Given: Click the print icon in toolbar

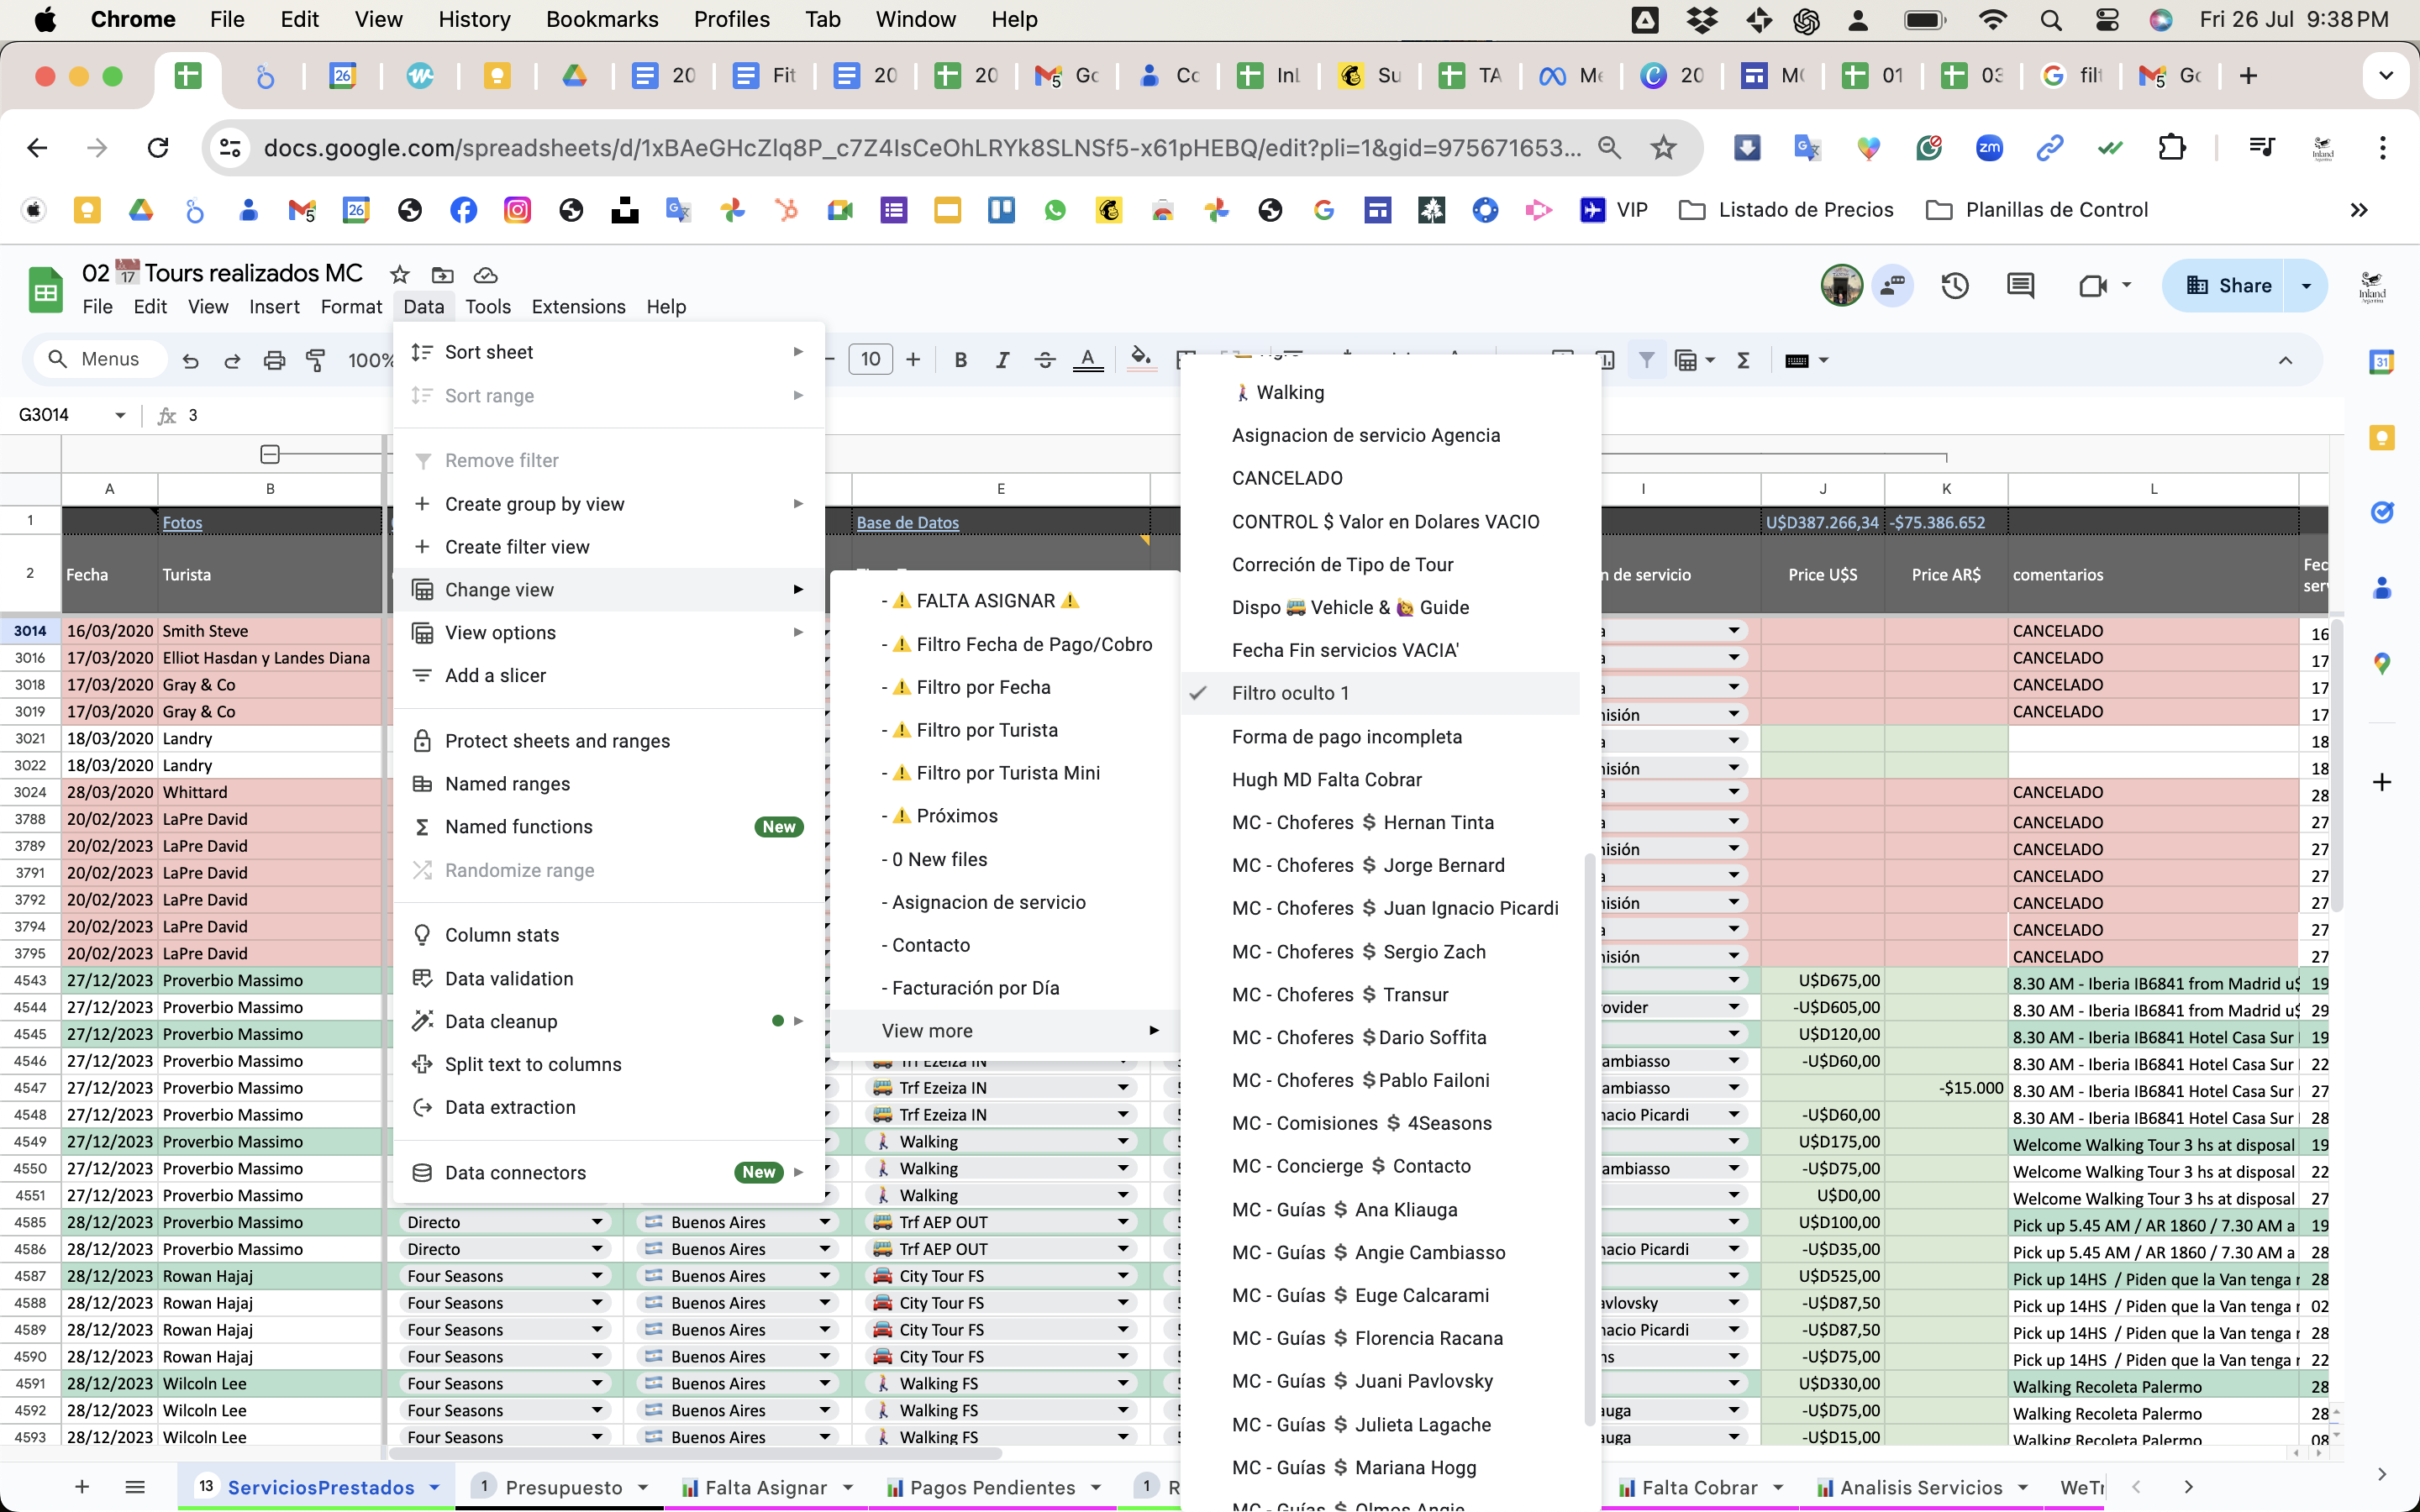Looking at the screenshot, I should 274,360.
